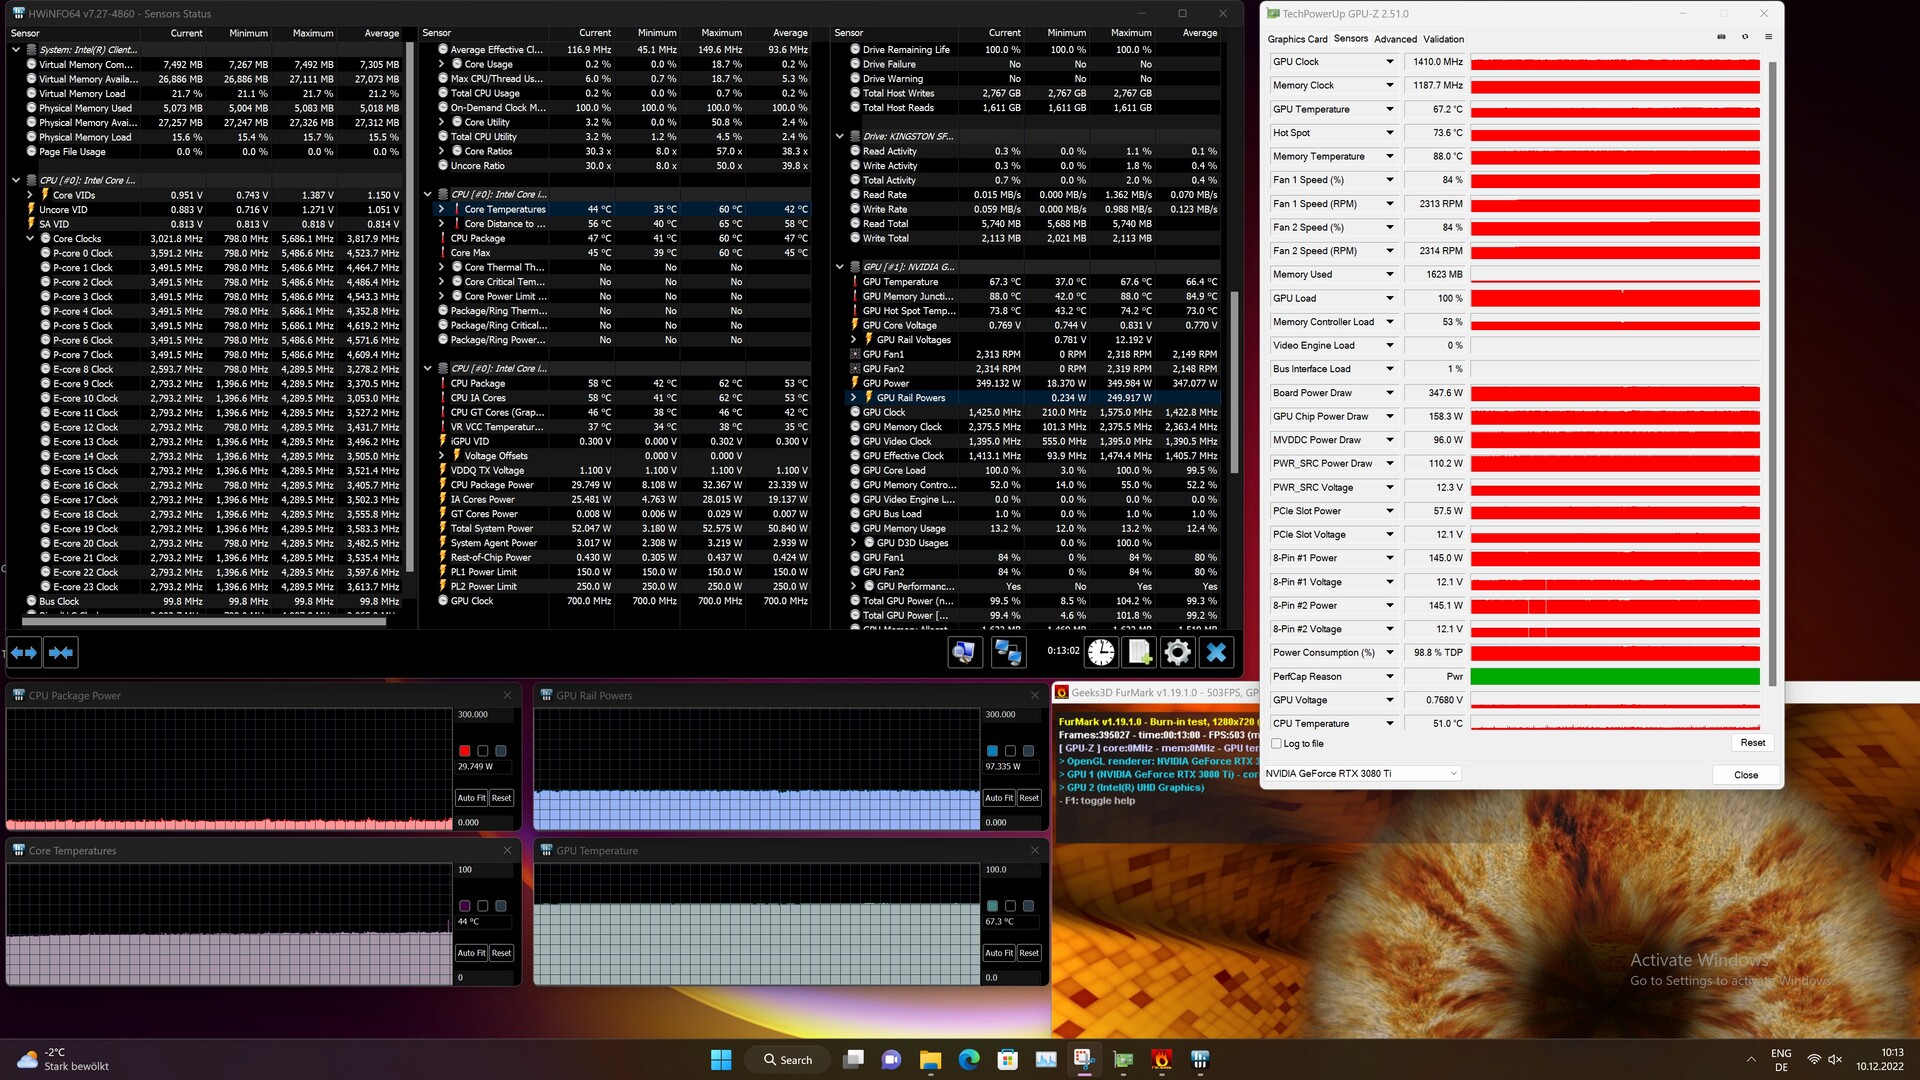
Task: Open the NVIDIA GeForce RTX 3080 Ti combo box
Action: [x=1362, y=774]
